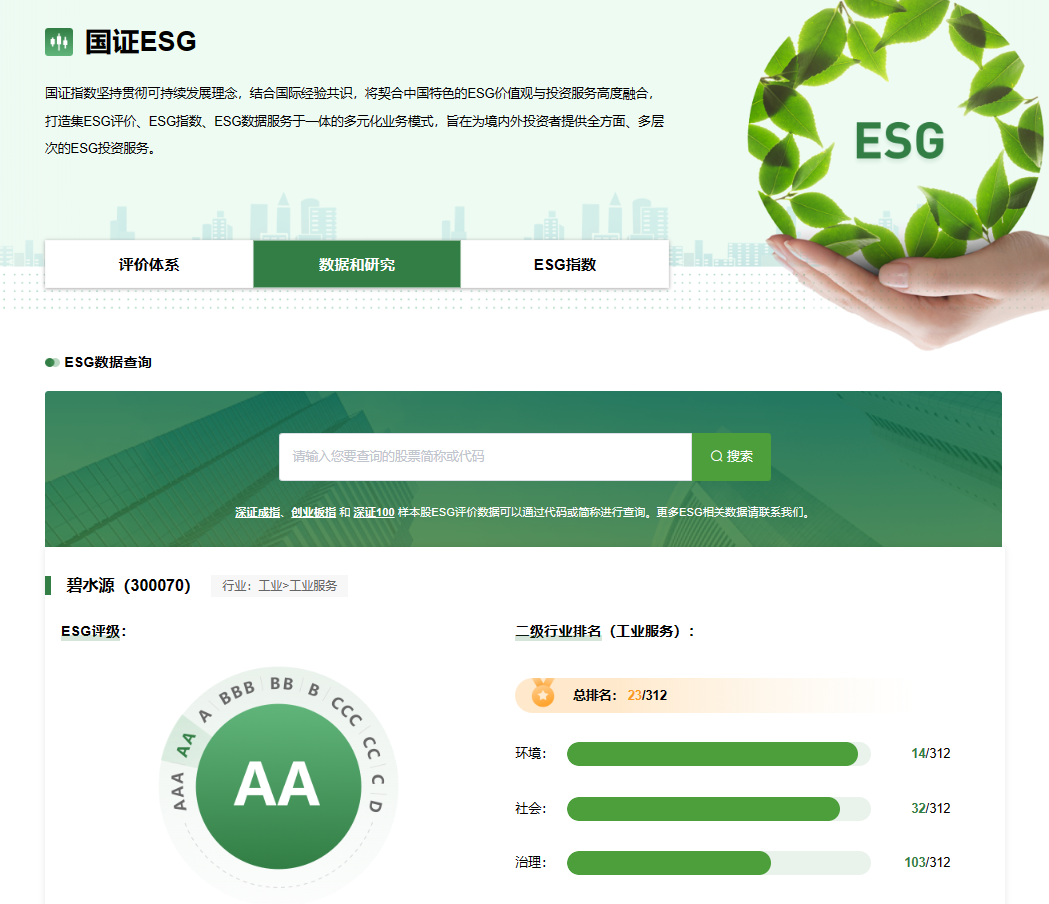Click the 32/312 social rank value
This screenshot has height=904, width=1049.
pos(930,808)
